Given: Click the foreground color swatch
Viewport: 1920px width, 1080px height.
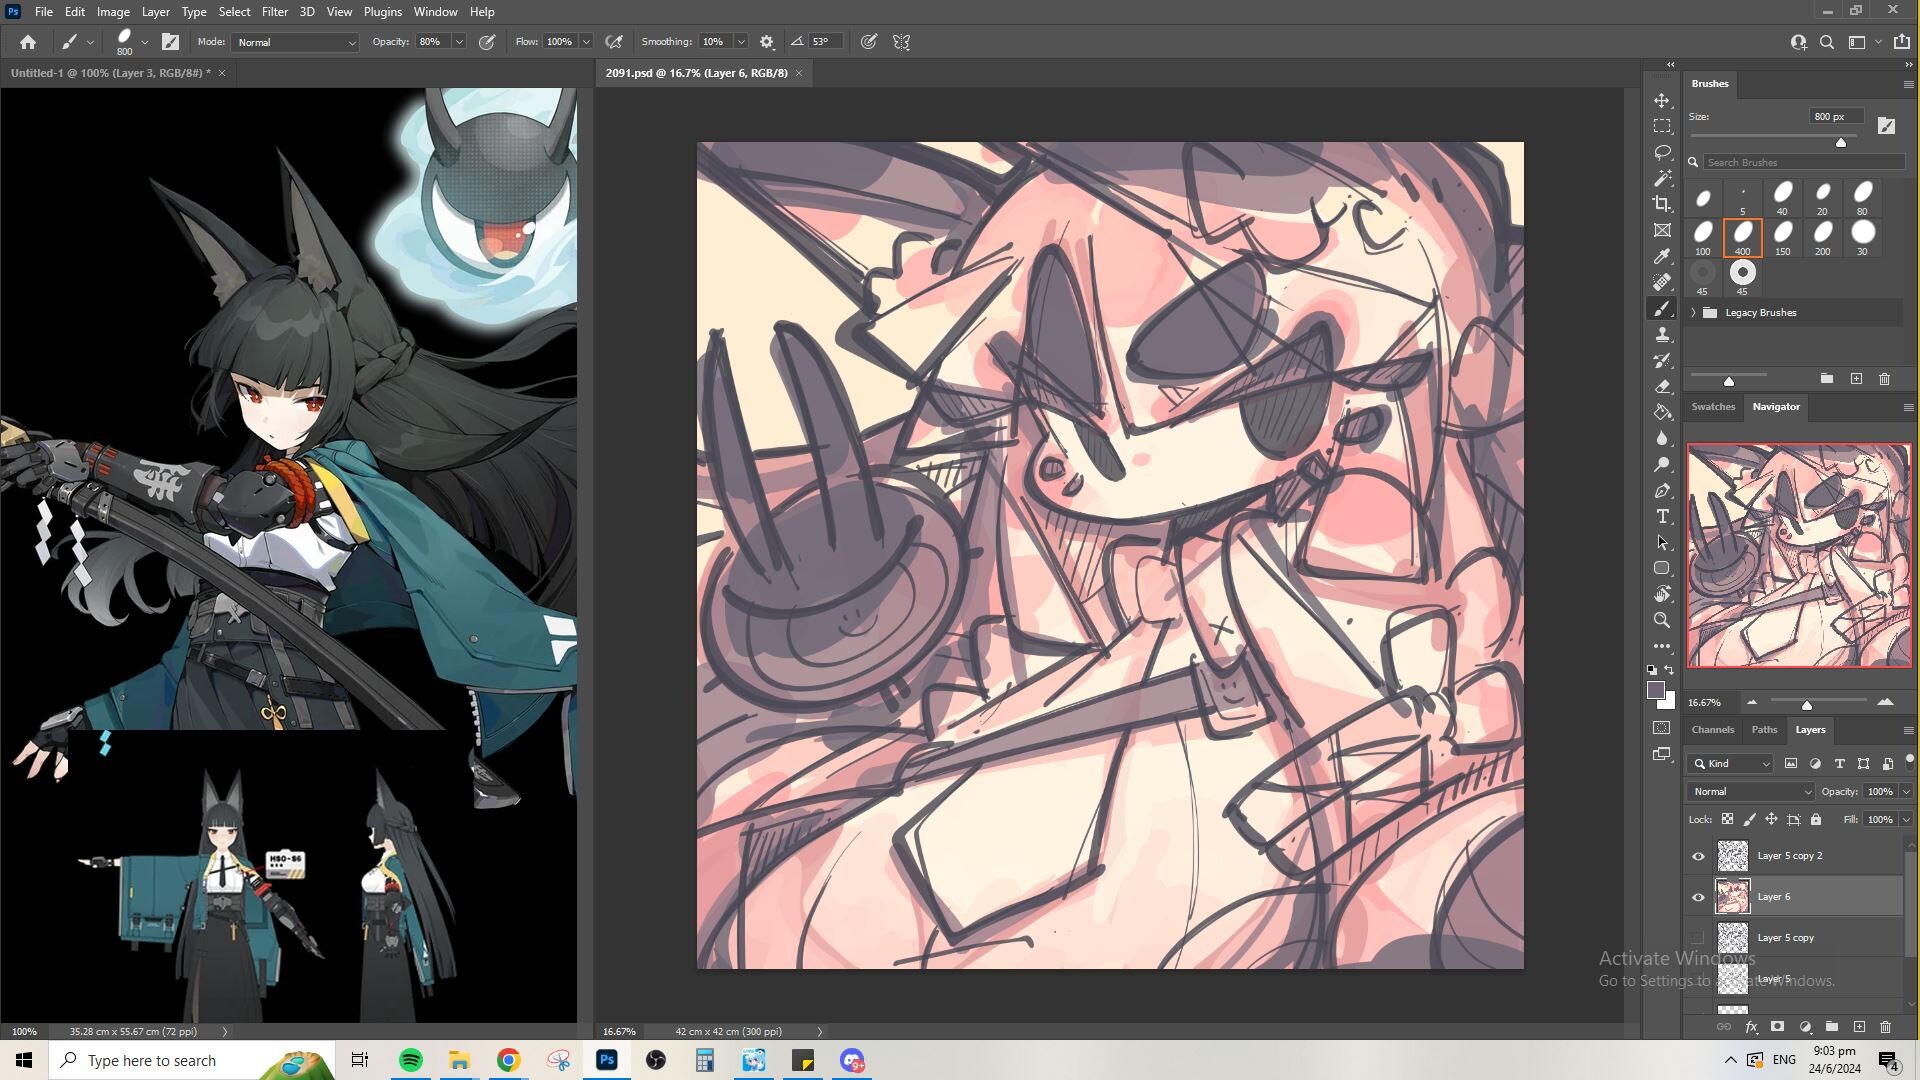Looking at the screenshot, I should (1656, 691).
